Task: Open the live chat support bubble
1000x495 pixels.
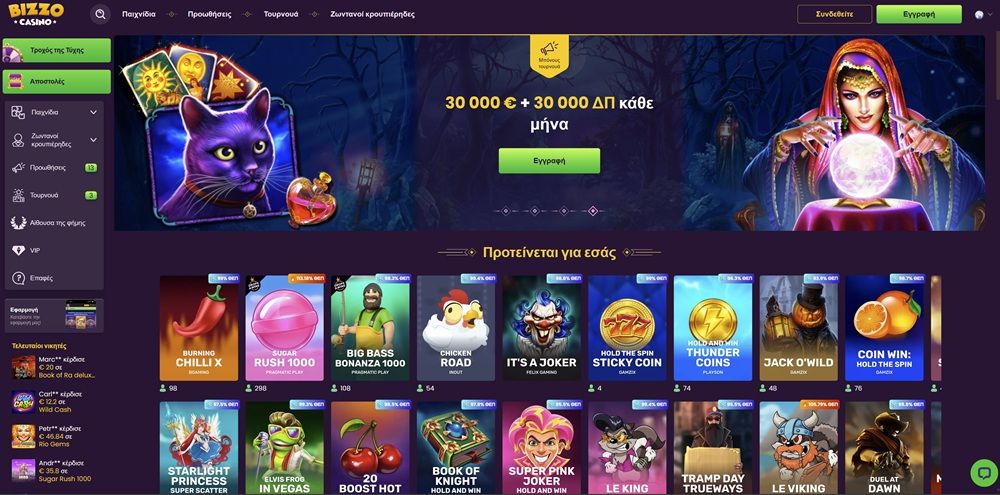Action: 983,473
